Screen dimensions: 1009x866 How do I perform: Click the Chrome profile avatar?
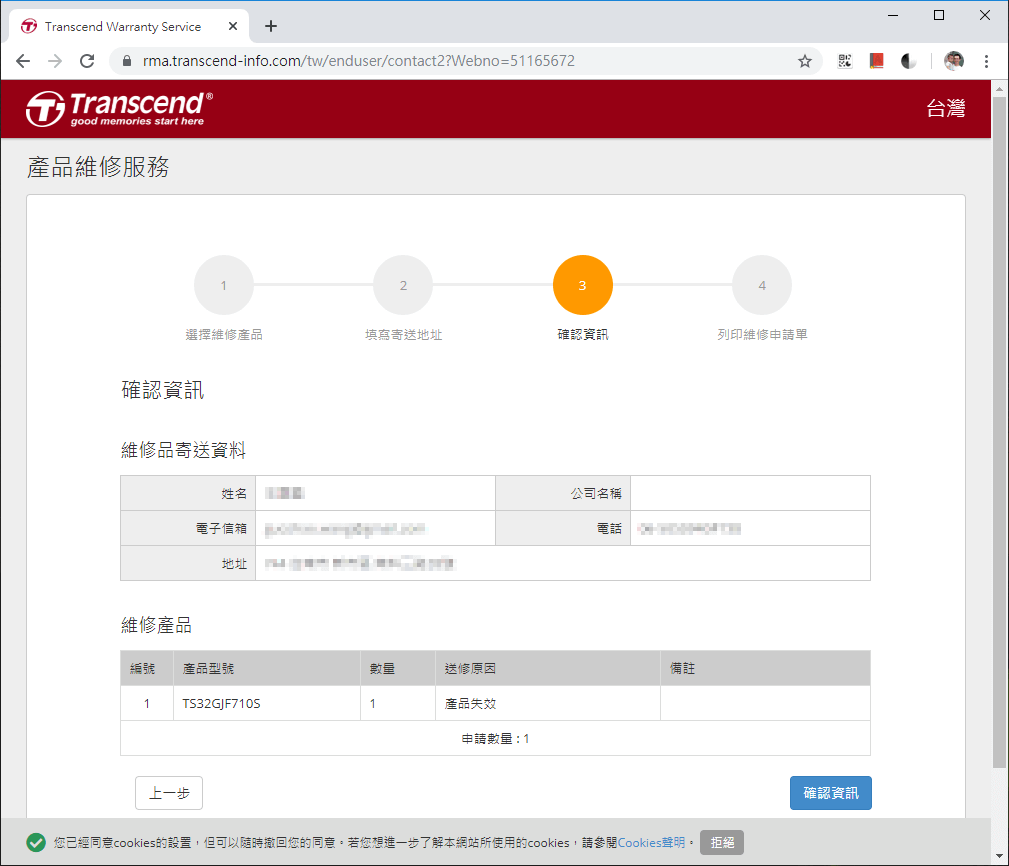[x=953, y=61]
